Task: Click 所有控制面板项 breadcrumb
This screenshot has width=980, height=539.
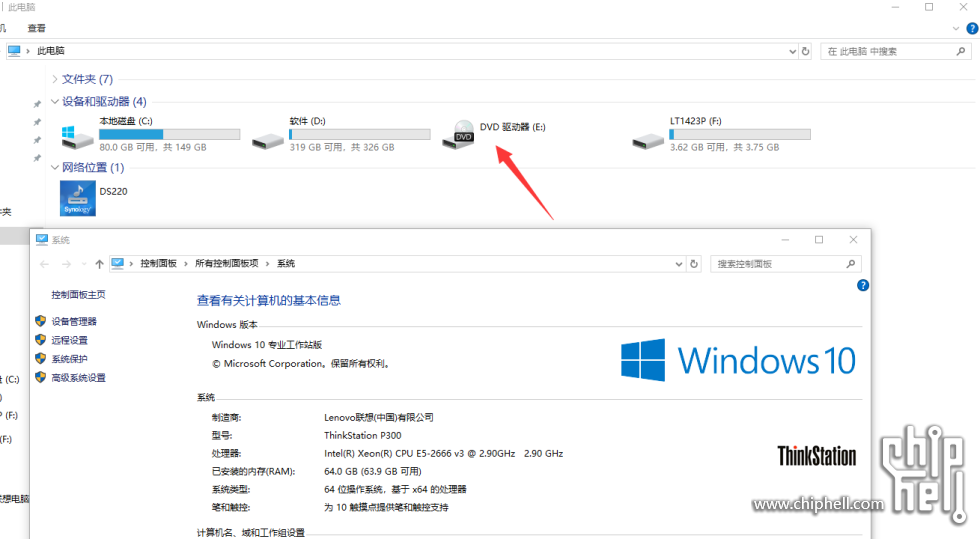Action: click(226, 263)
